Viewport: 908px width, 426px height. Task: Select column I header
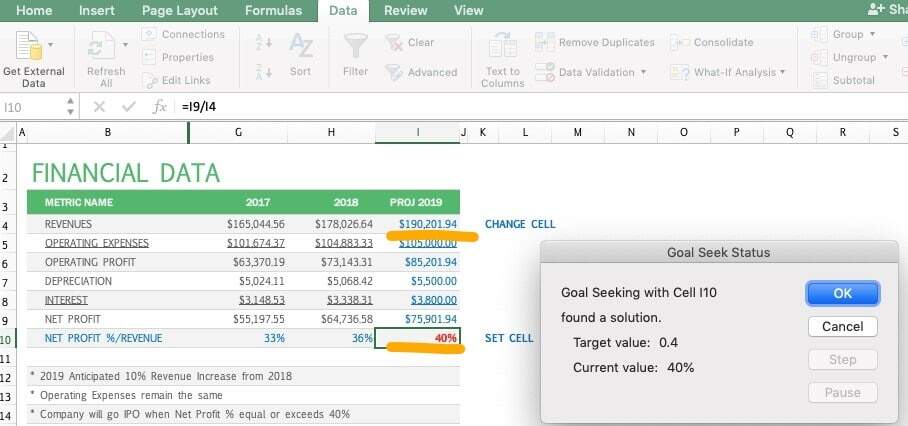click(x=418, y=133)
